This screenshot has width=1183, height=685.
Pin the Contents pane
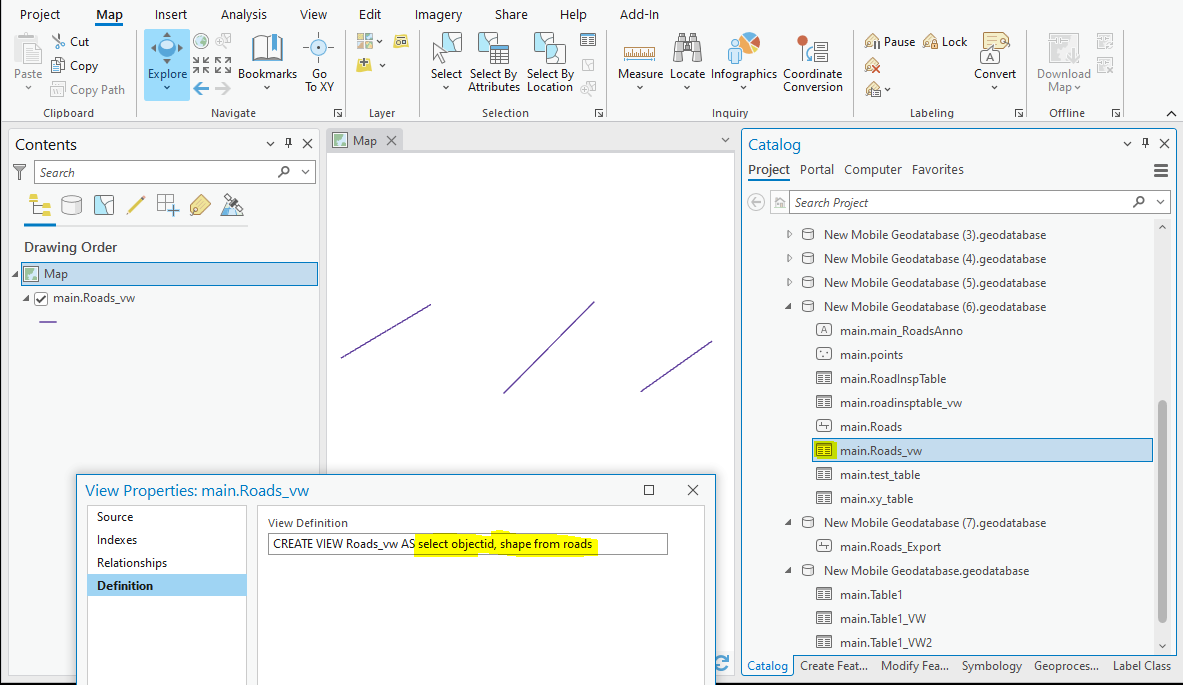[288, 143]
